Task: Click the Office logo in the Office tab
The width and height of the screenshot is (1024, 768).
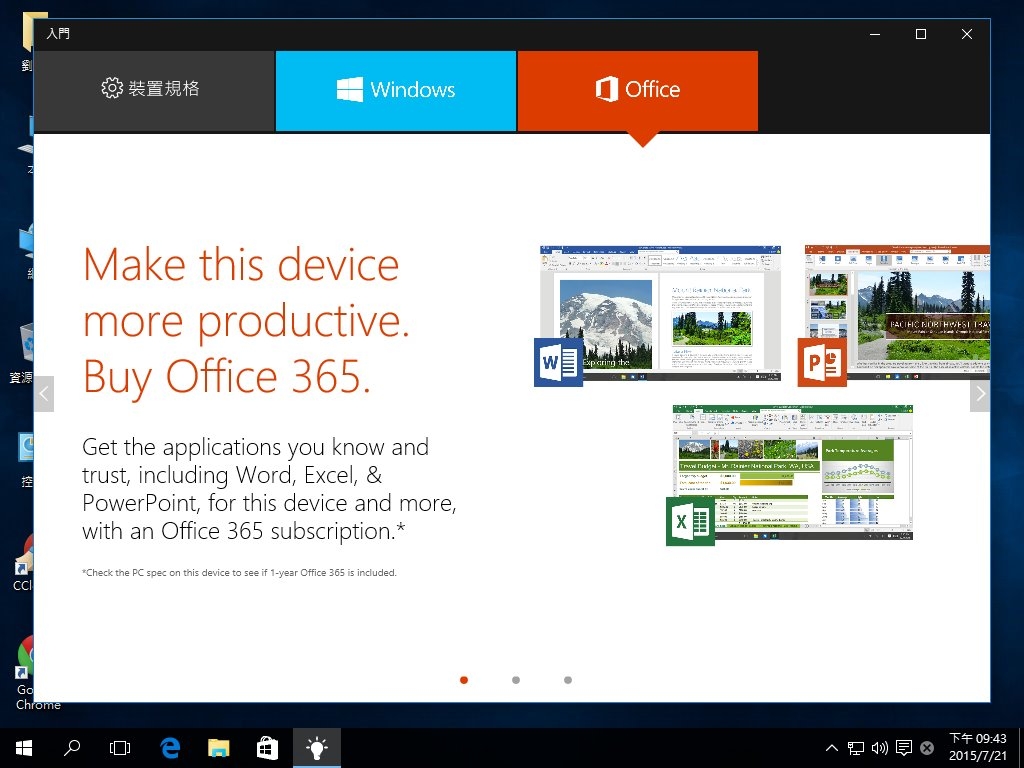Action: coord(607,89)
